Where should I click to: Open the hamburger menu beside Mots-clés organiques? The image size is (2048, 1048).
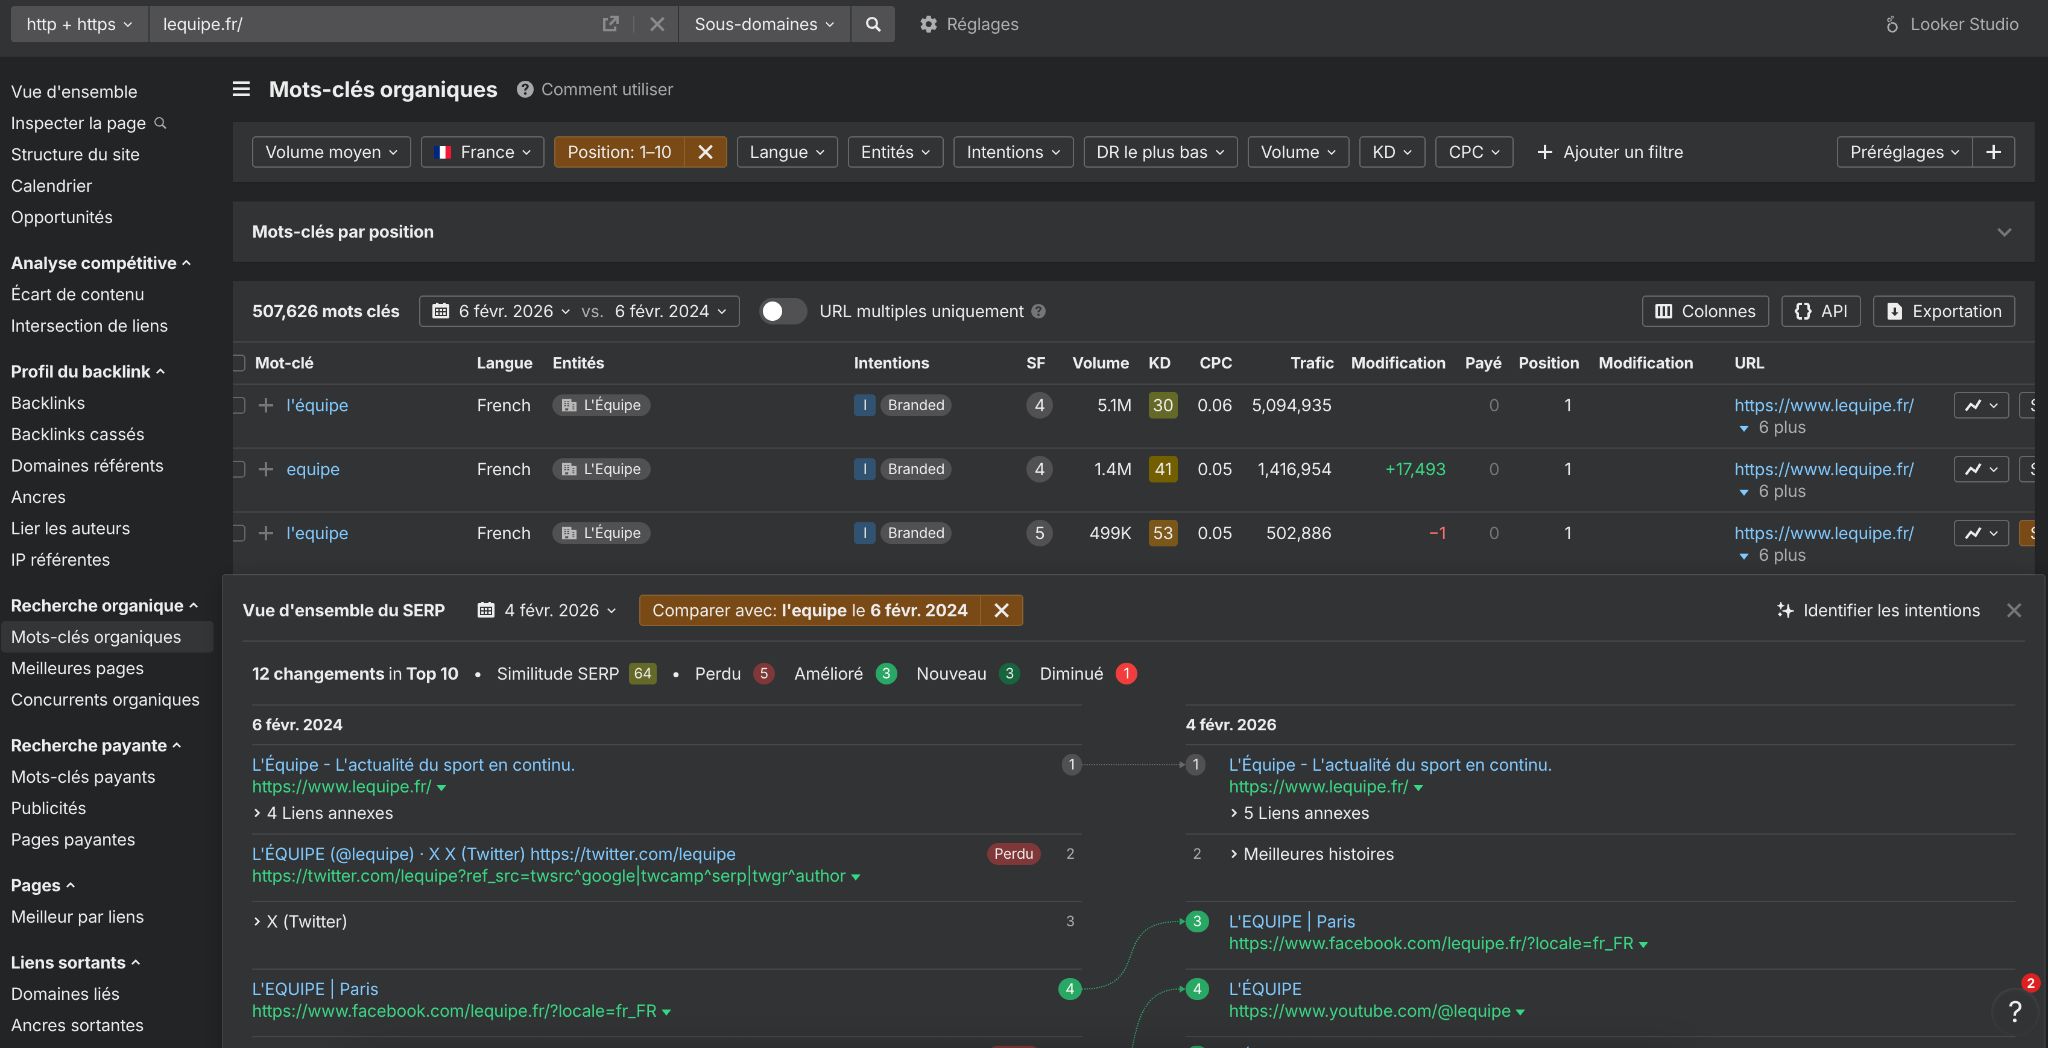pos(241,89)
